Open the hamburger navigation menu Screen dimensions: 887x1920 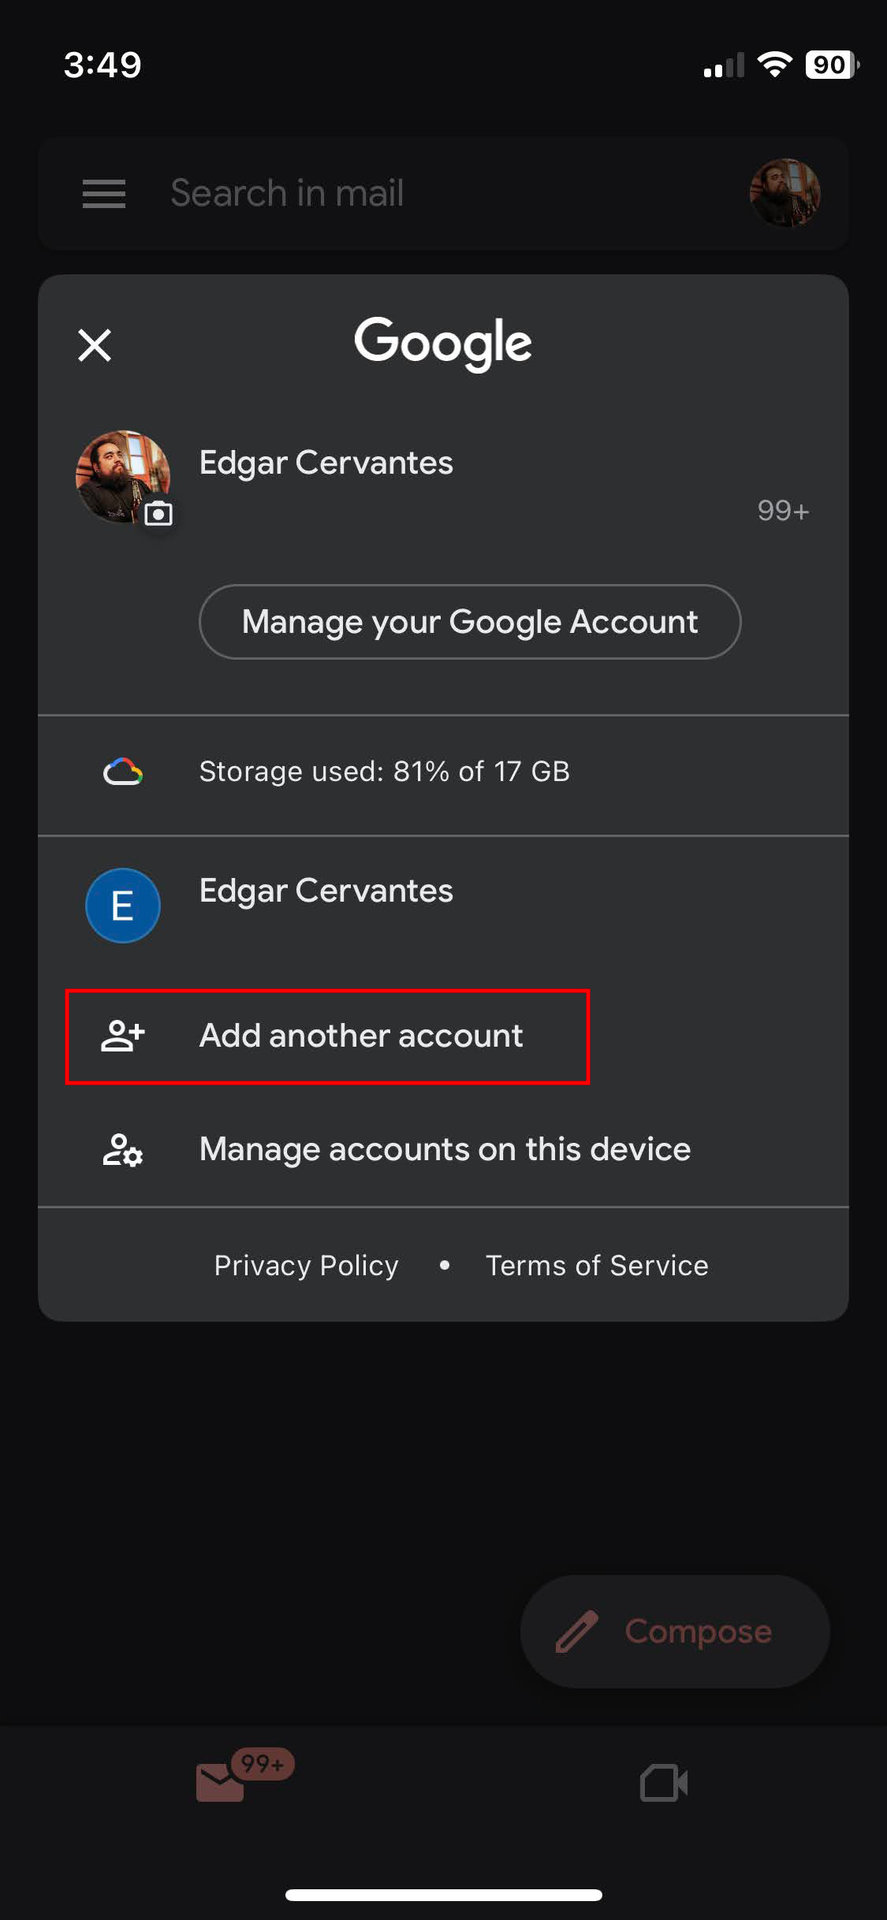tap(104, 193)
